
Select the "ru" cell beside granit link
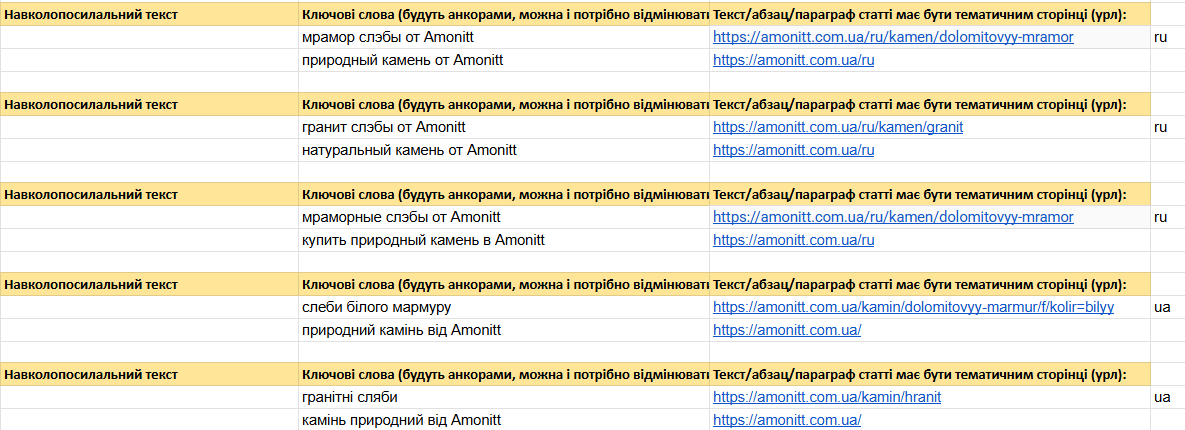[x=1160, y=128]
